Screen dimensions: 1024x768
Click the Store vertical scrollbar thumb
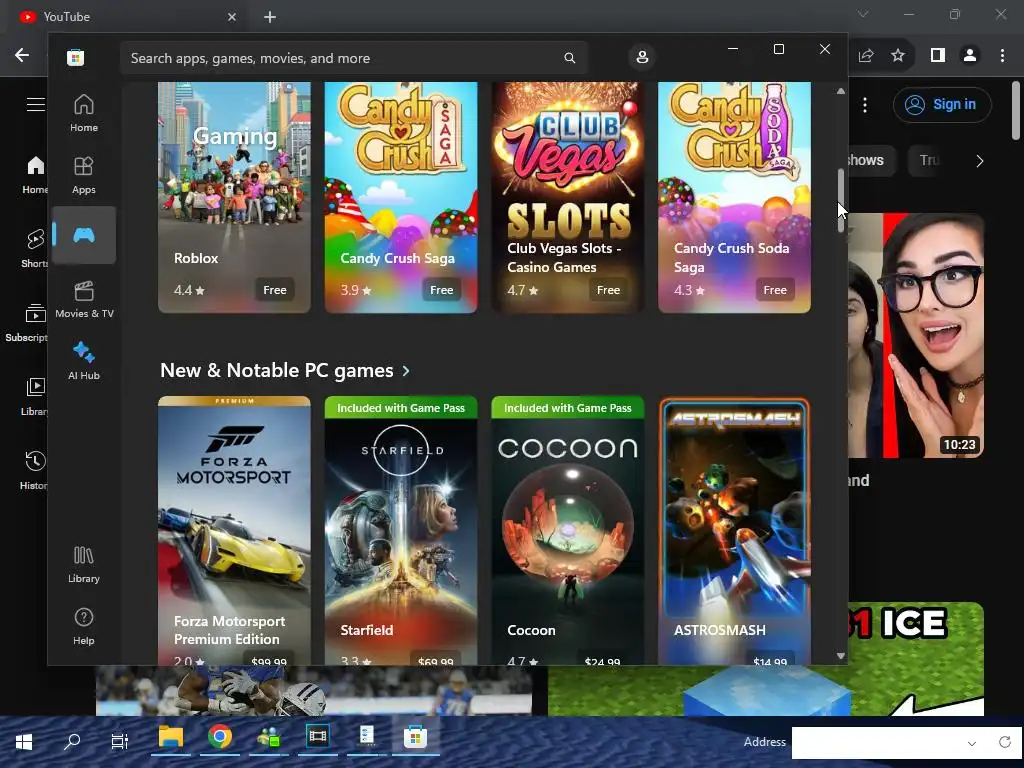(x=840, y=200)
